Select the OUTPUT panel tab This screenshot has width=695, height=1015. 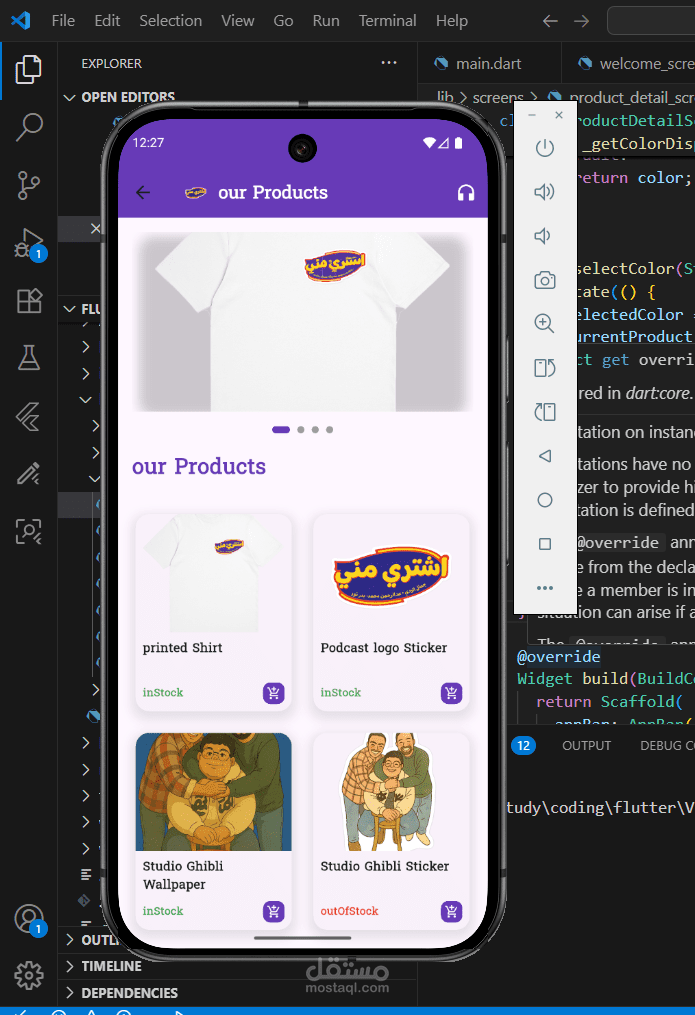[586, 745]
